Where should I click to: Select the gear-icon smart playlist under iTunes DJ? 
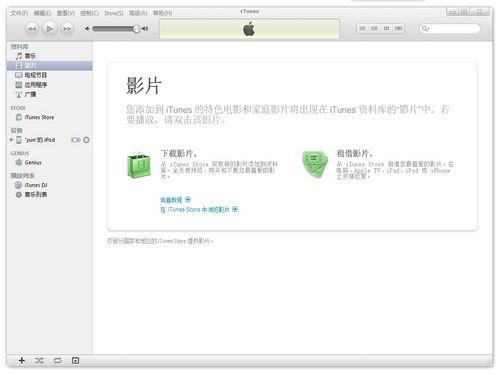[49, 195]
